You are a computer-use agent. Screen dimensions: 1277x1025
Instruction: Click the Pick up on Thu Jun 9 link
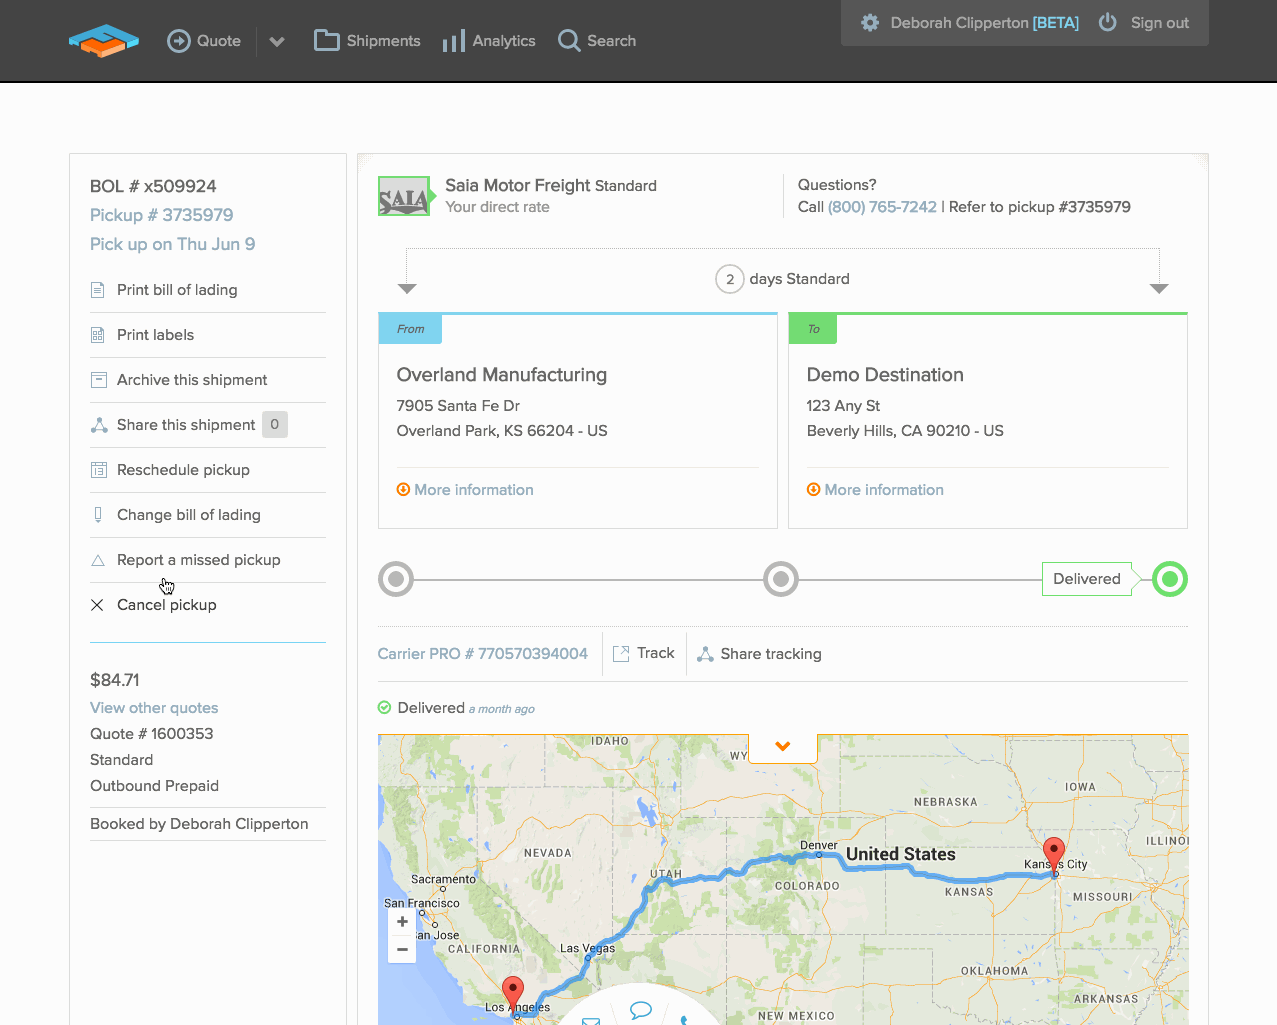pos(173,244)
